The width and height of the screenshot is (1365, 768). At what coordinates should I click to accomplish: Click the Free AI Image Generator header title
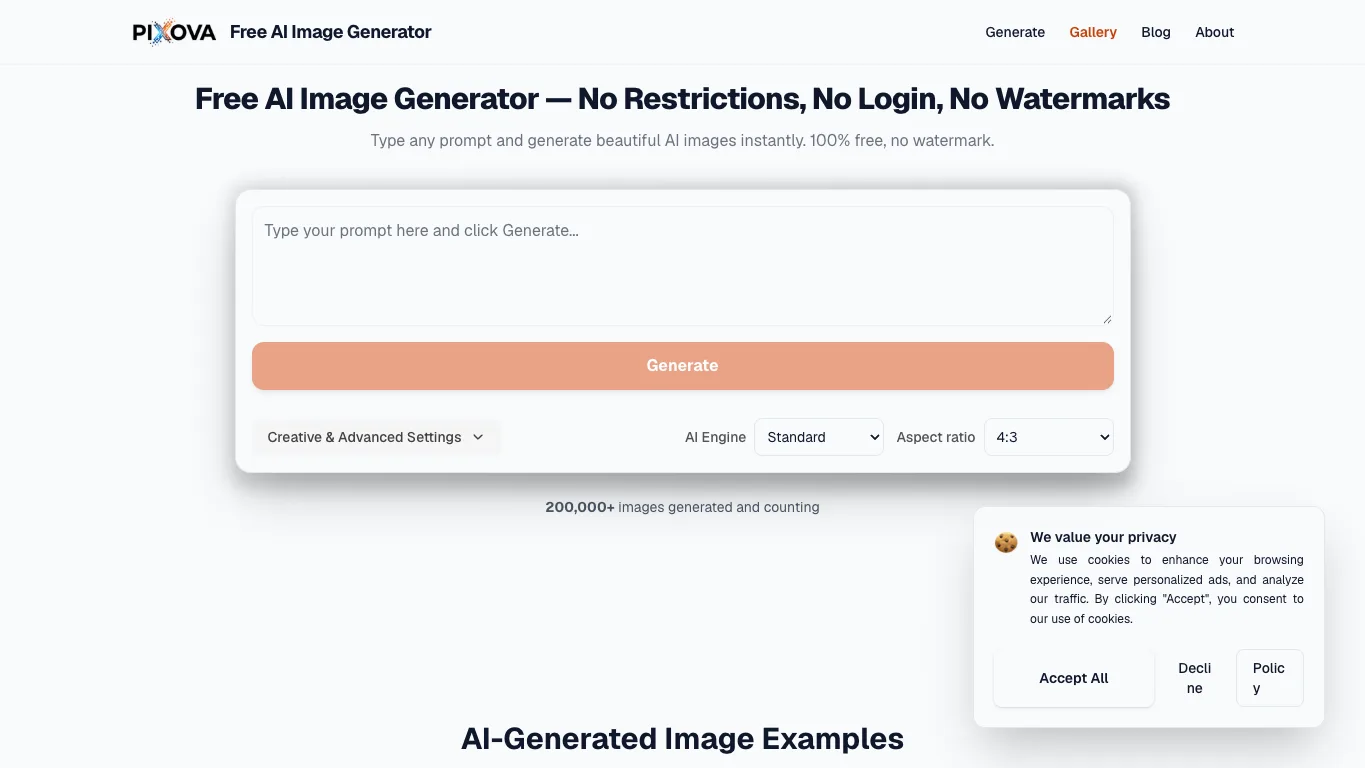click(331, 32)
